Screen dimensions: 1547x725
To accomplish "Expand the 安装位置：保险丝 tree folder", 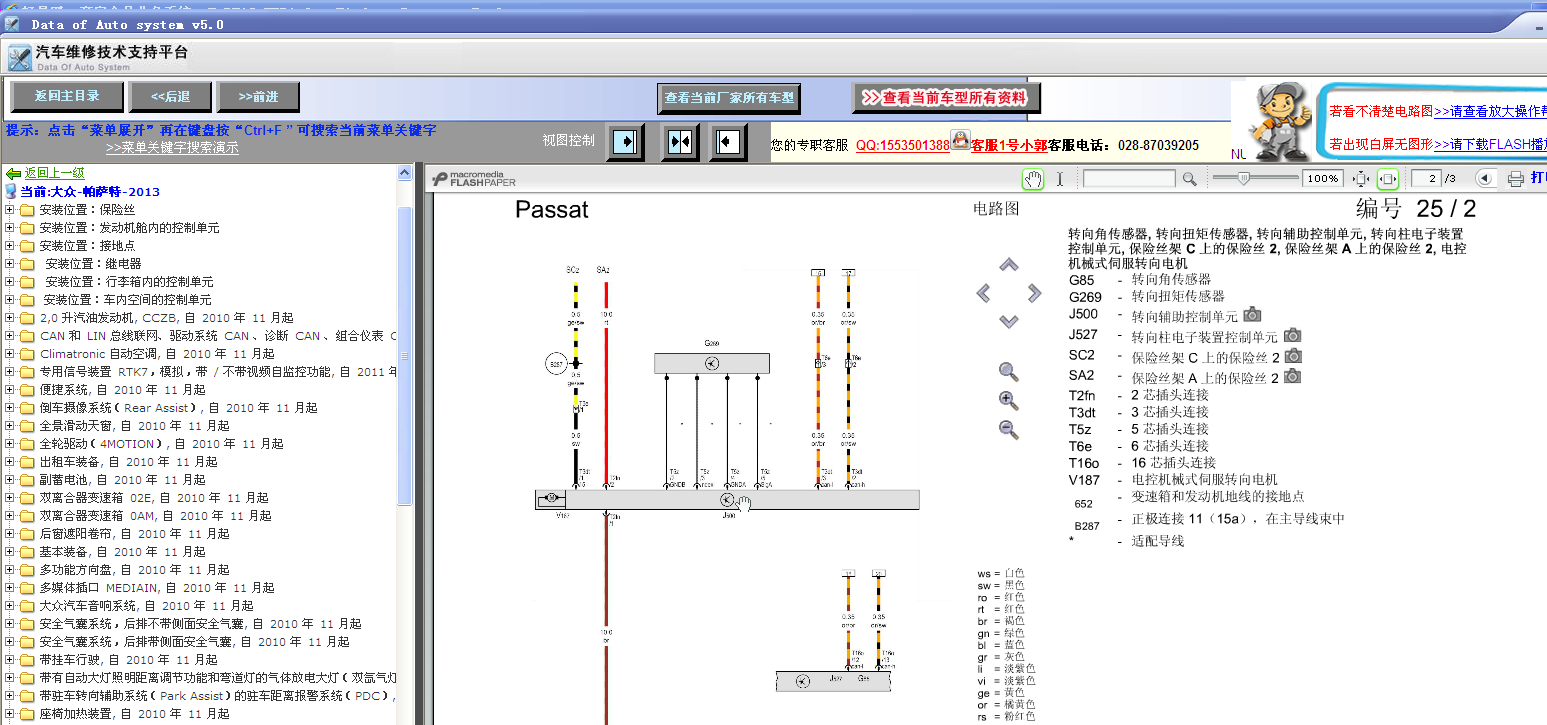I will pos(10,210).
